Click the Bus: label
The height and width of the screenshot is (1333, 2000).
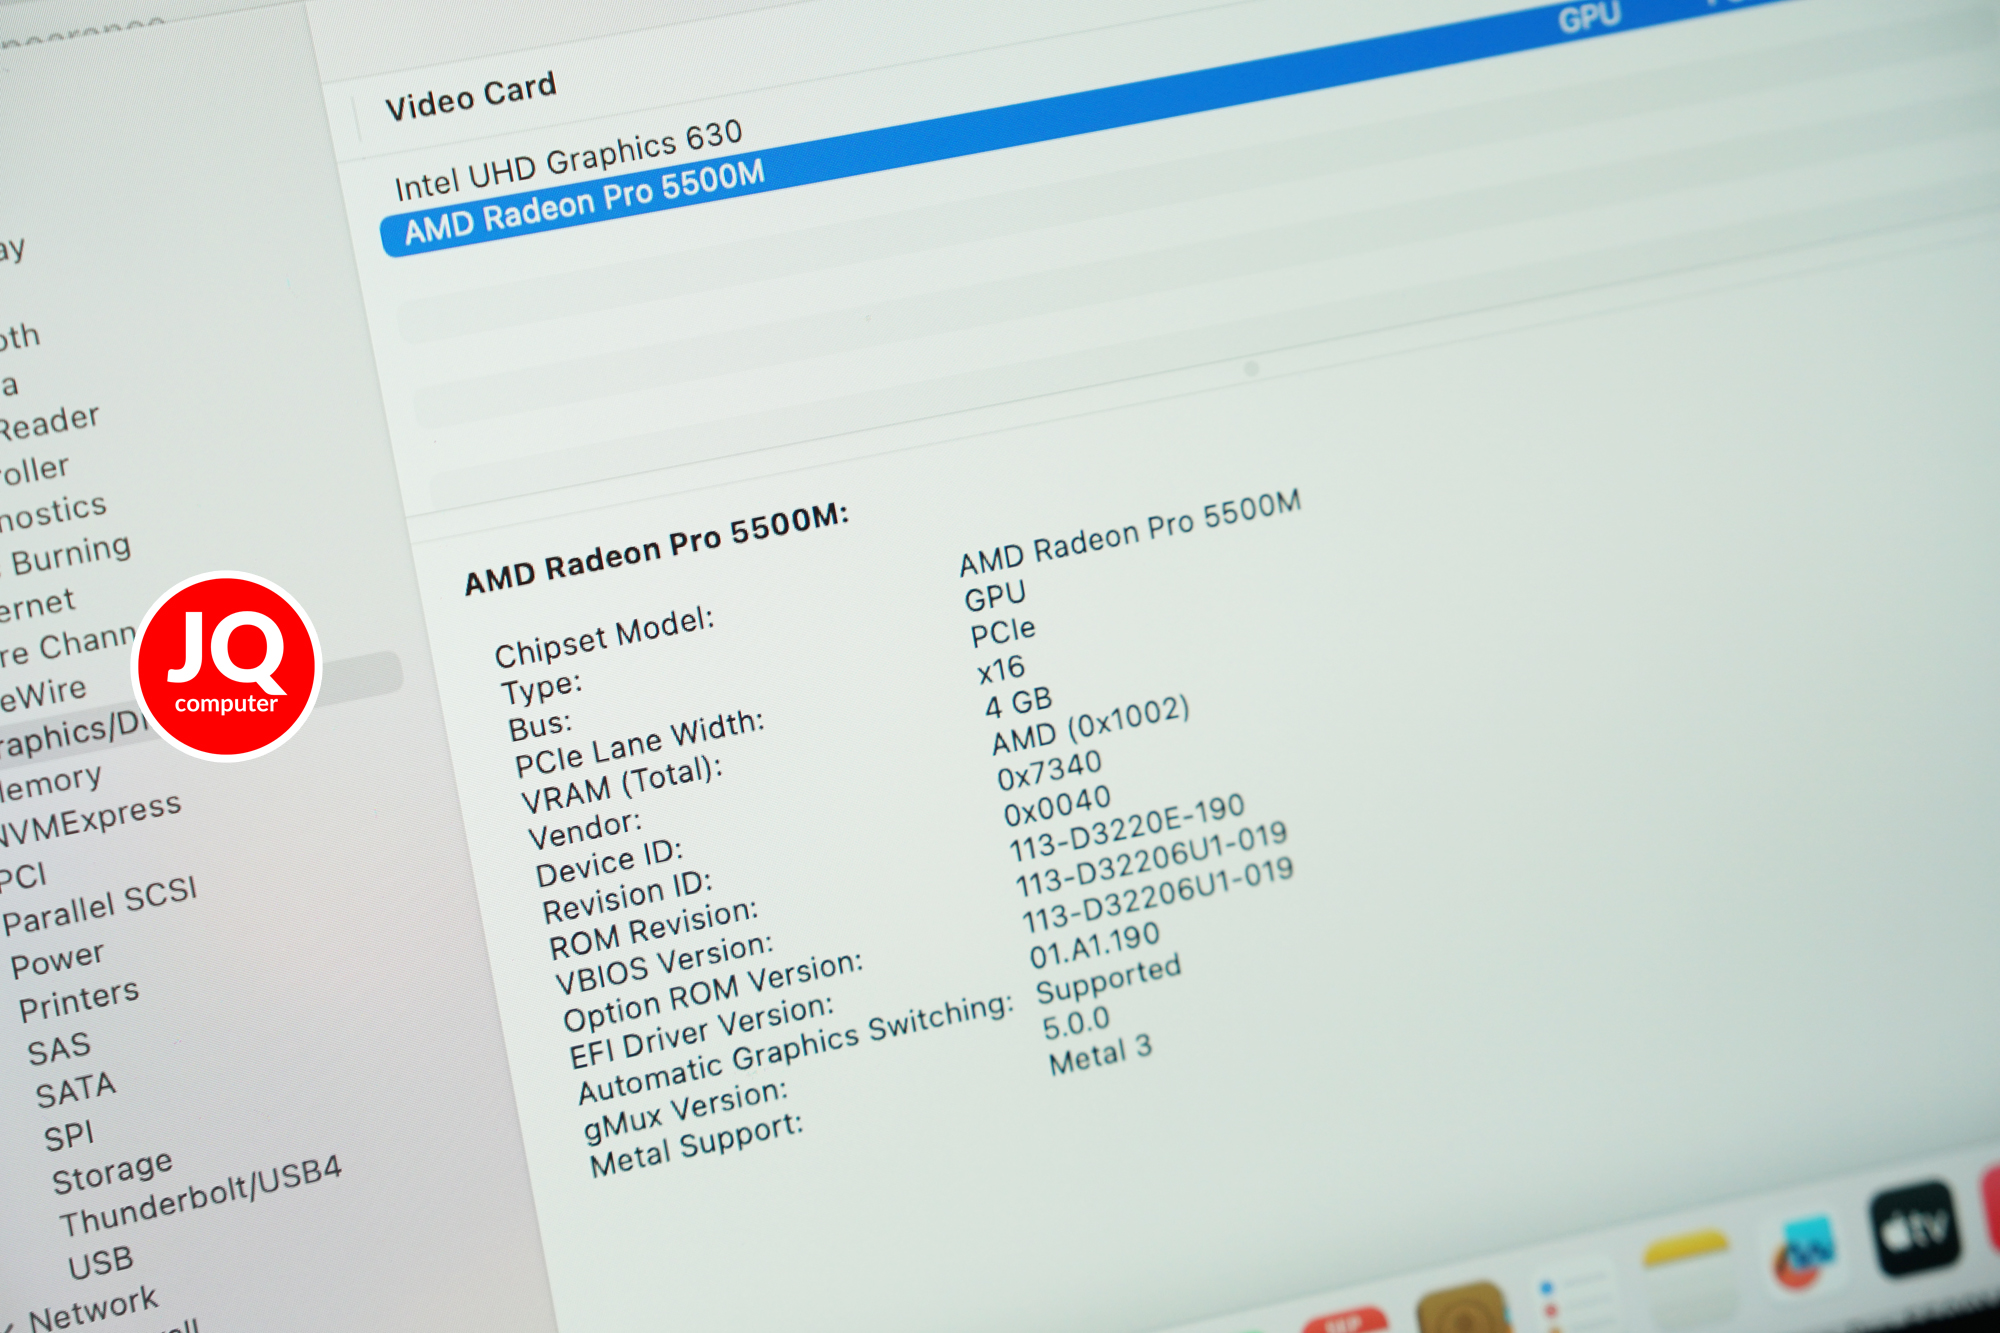[540, 726]
